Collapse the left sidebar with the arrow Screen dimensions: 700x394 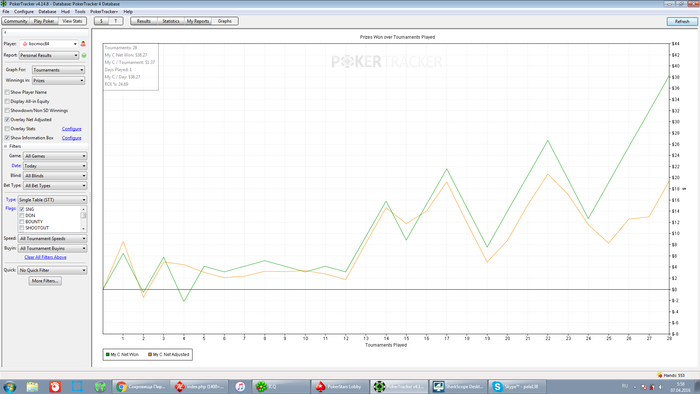point(5,33)
